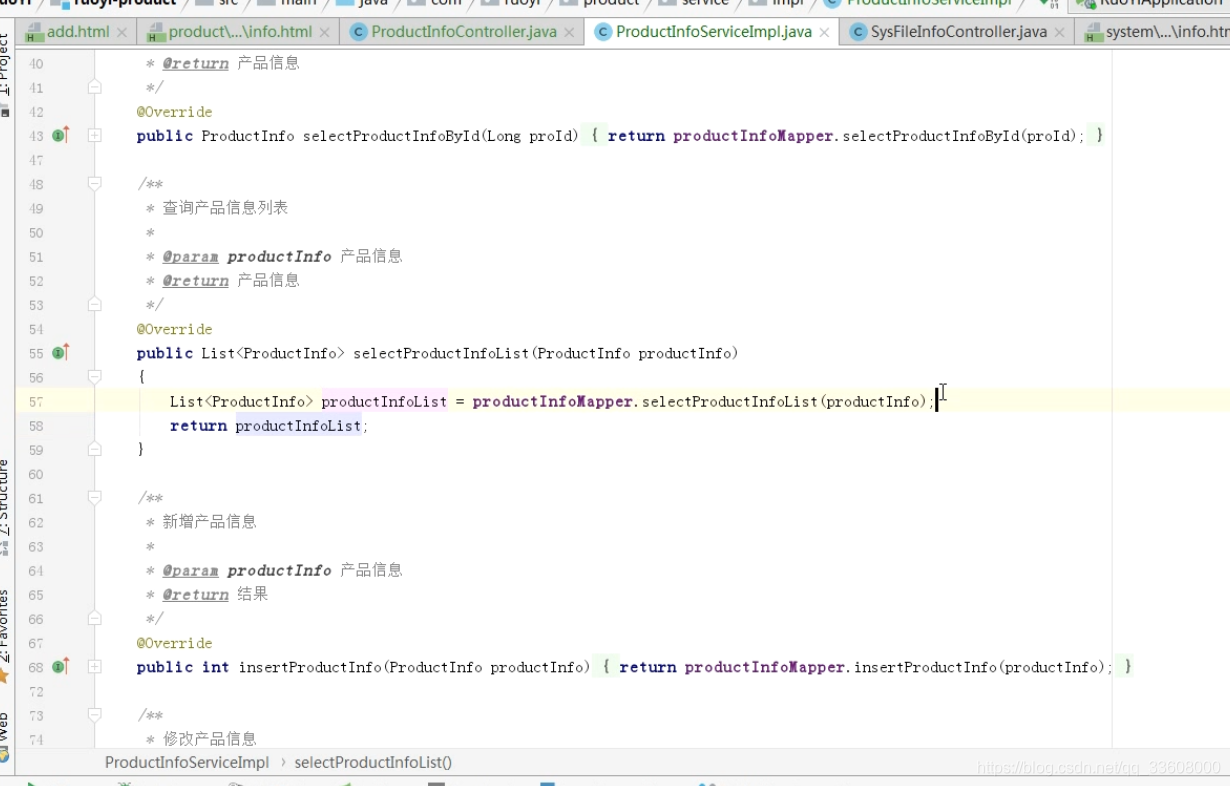
Task: Close the SysFileInfoController.java tab
Action: click(x=1060, y=32)
